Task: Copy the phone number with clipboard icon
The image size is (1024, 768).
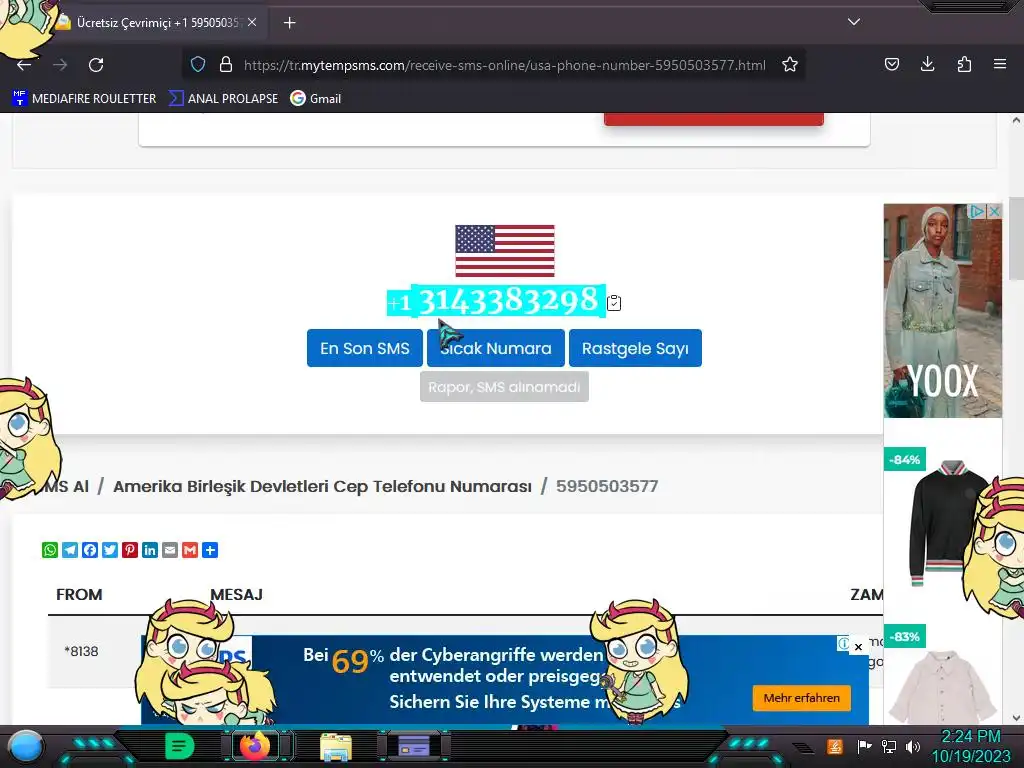Action: point(614,303)
